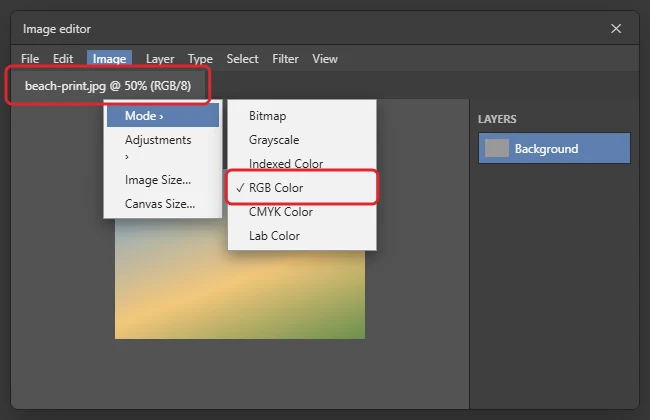Open the Layer menu
Screen dimensions: 650x420
click(160, 59)
